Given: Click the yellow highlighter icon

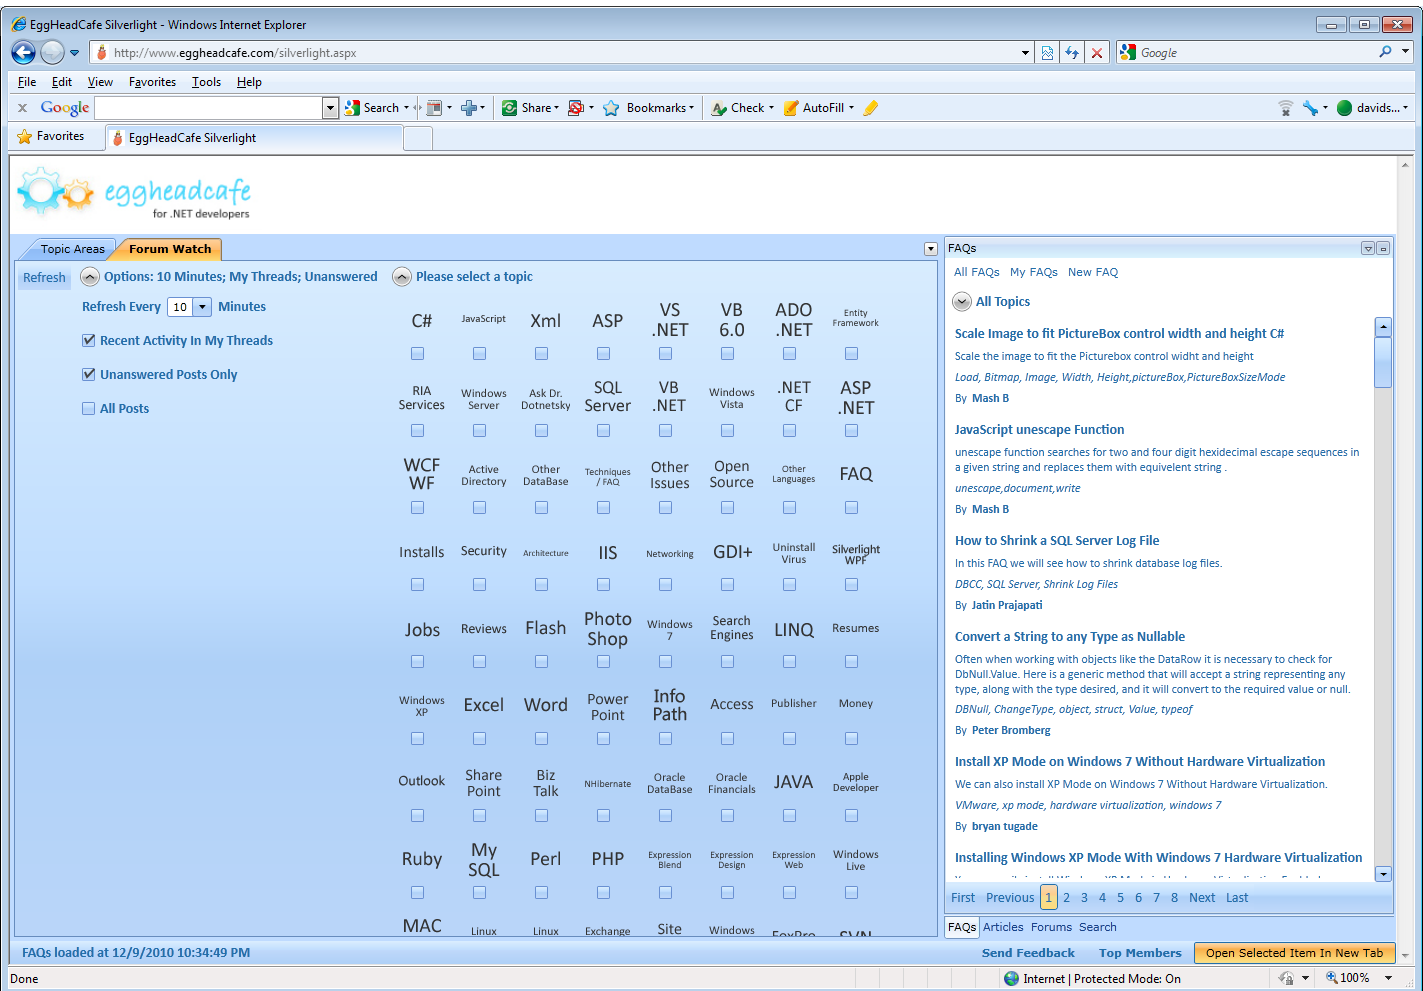Looking at the screenshot, I should (x=870, y=108).
